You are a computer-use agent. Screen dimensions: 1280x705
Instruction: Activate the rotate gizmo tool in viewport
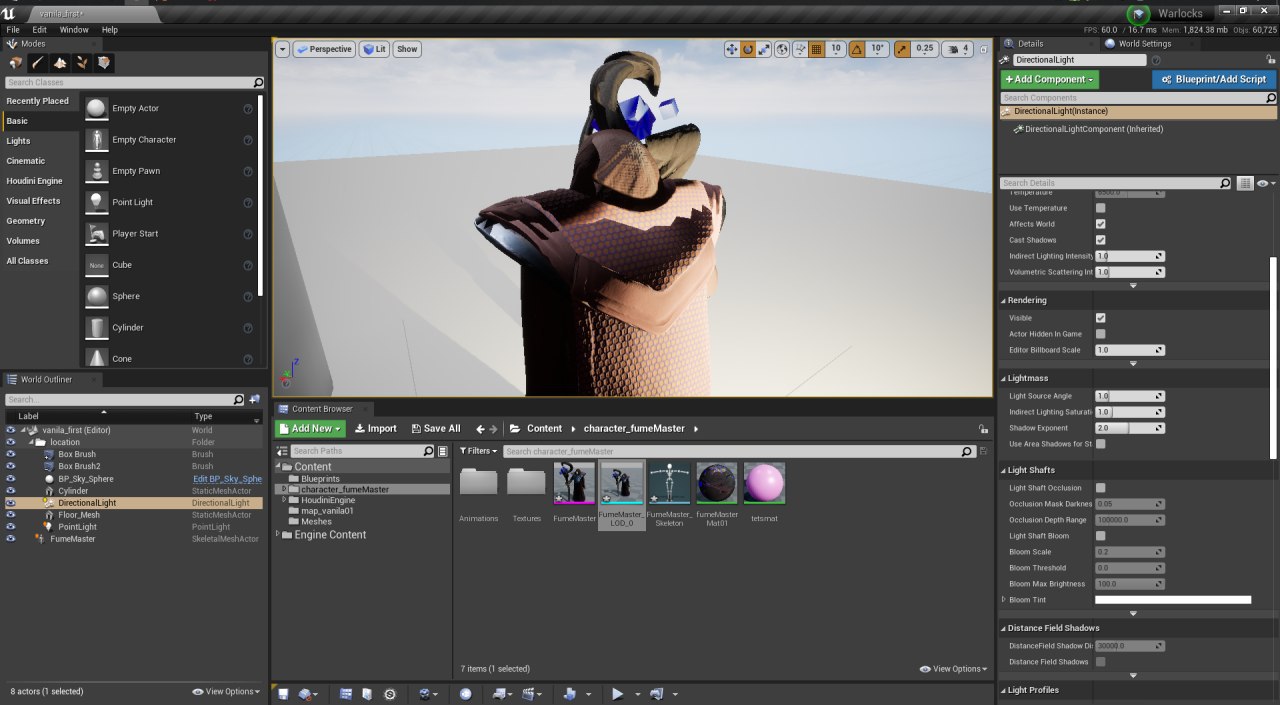[748, 49]
